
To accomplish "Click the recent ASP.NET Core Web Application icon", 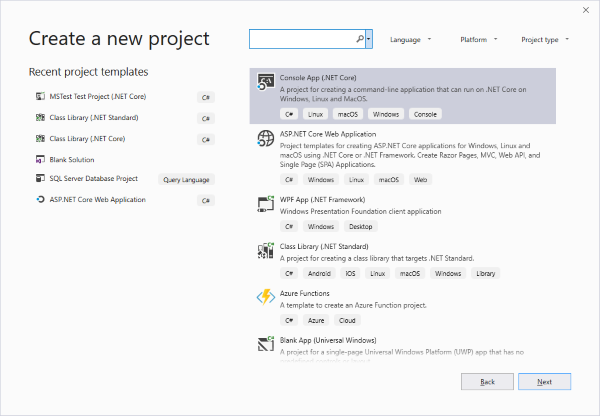I will (40, 199).
